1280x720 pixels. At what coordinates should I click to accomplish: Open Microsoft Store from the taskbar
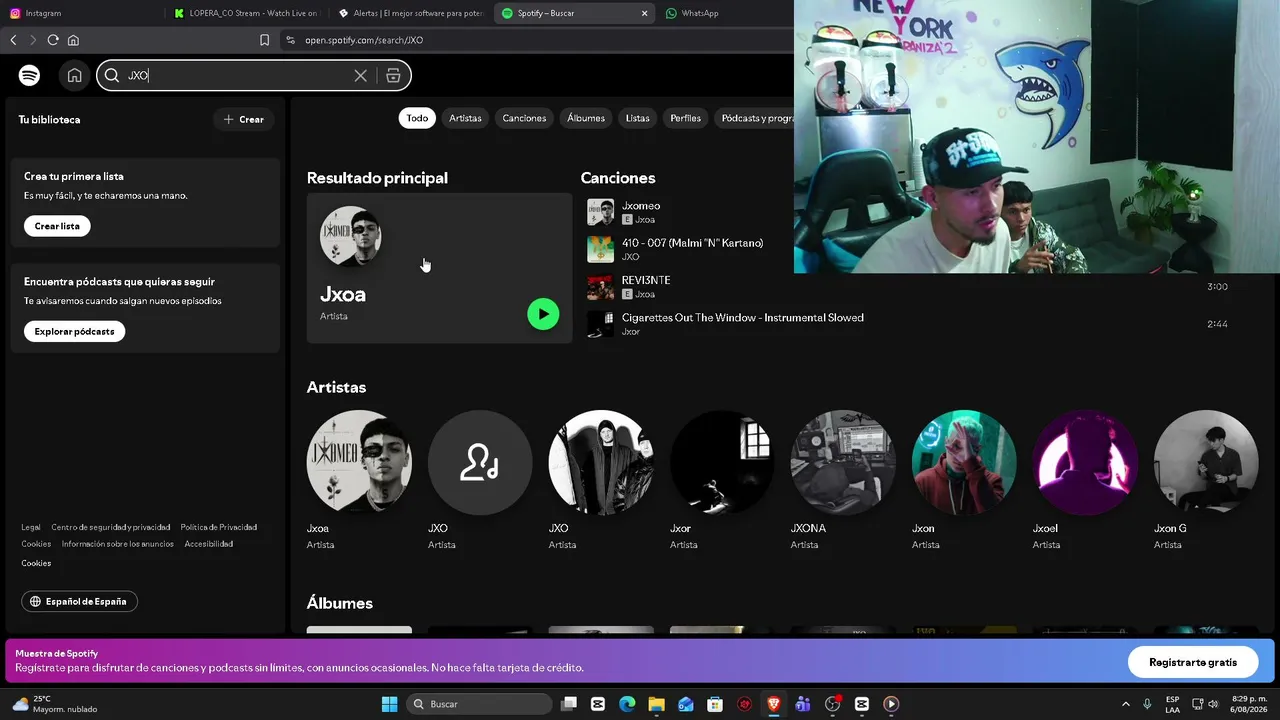tap(715, 704)
